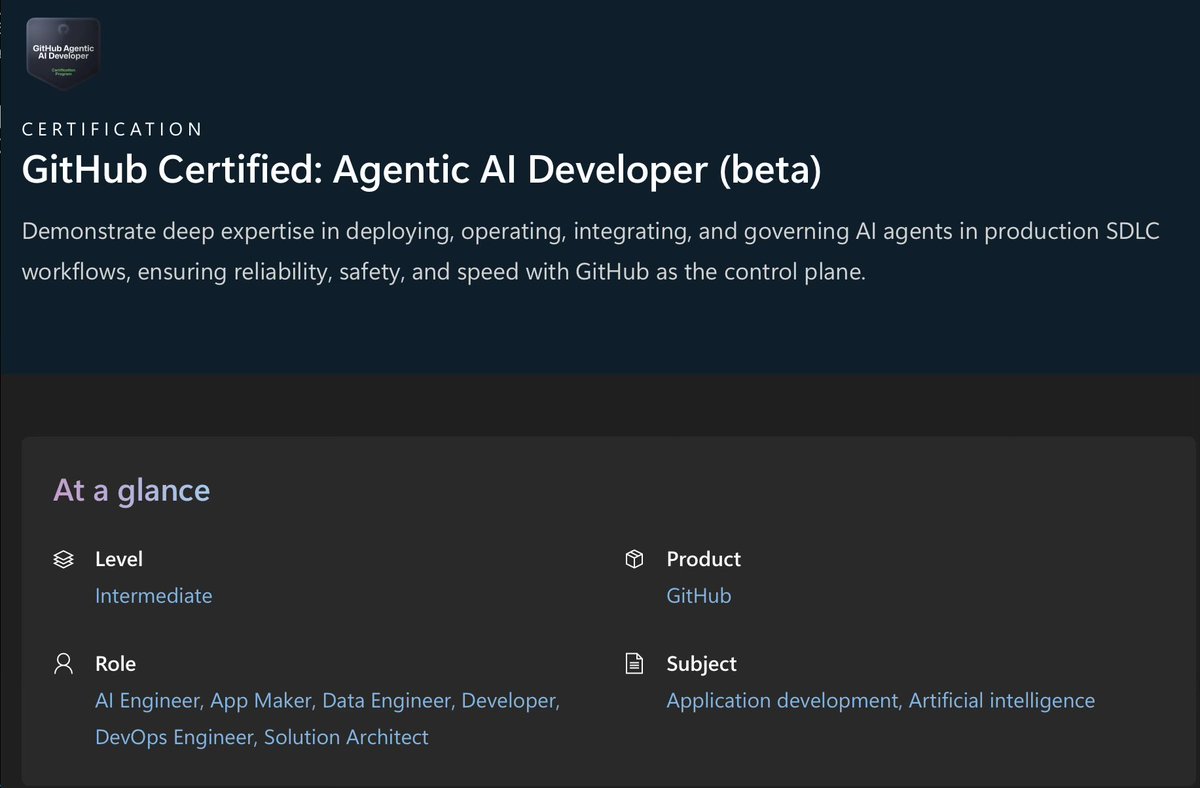Click the Role person icon

63,664
